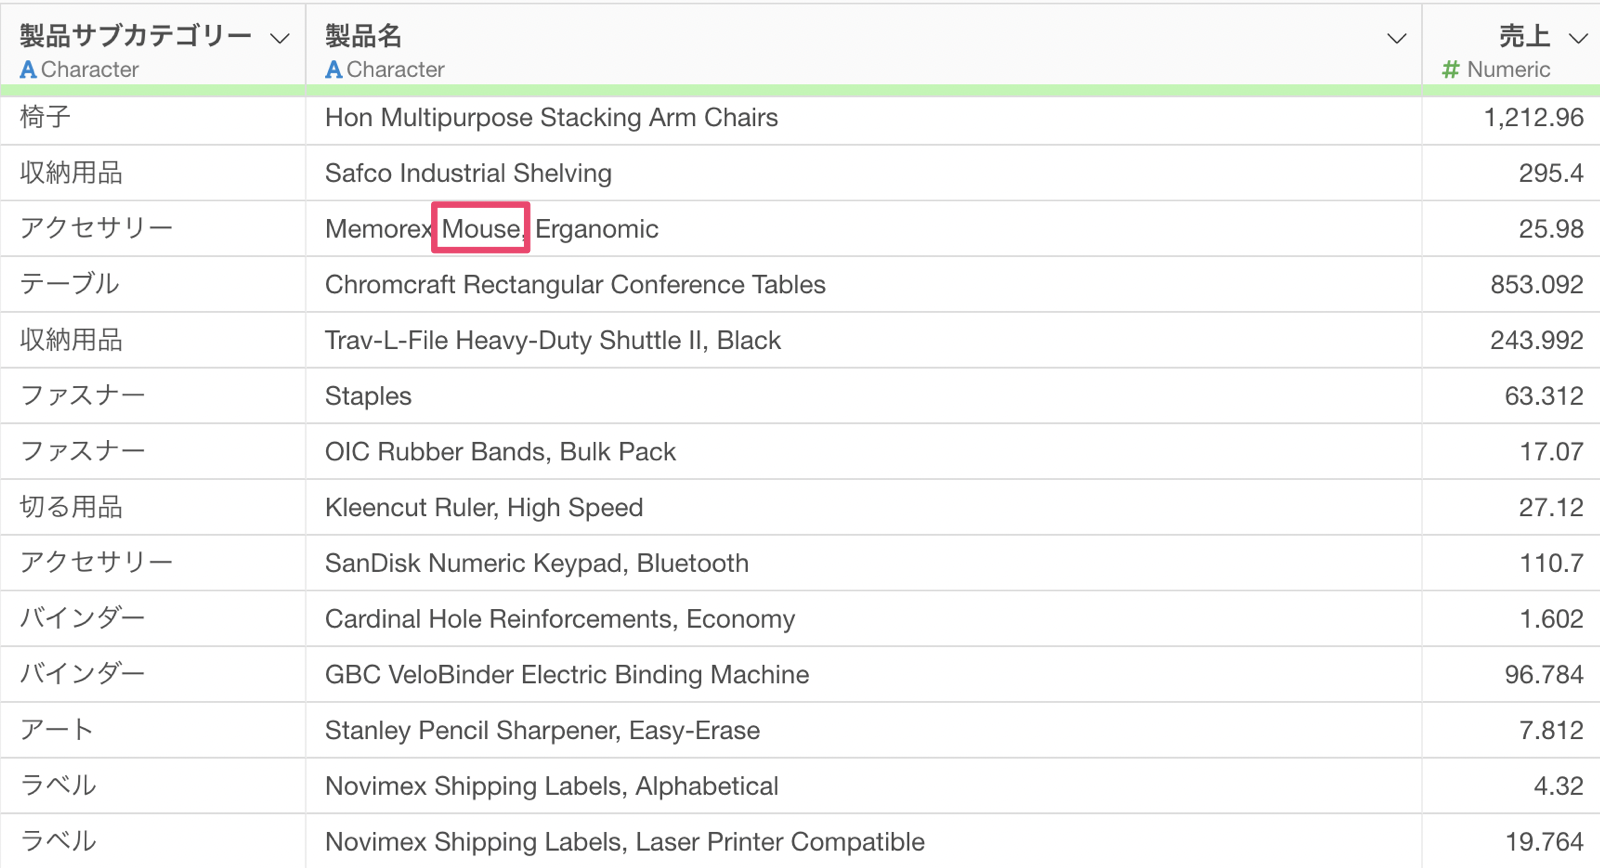Viewport: 1600px width, 868px height.
Task: Select cell Hon Multipurpose Stacking Arm Chairs
Action: (551, 118)
